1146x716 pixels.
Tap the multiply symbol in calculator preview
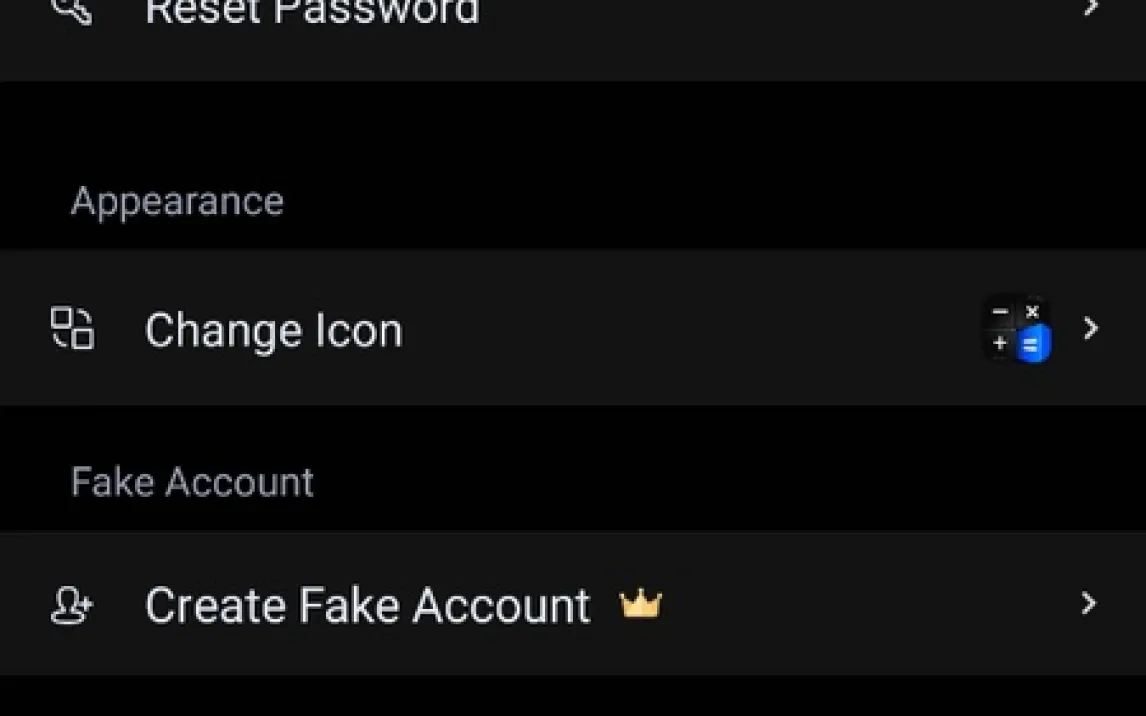[x=1032, y=312]
